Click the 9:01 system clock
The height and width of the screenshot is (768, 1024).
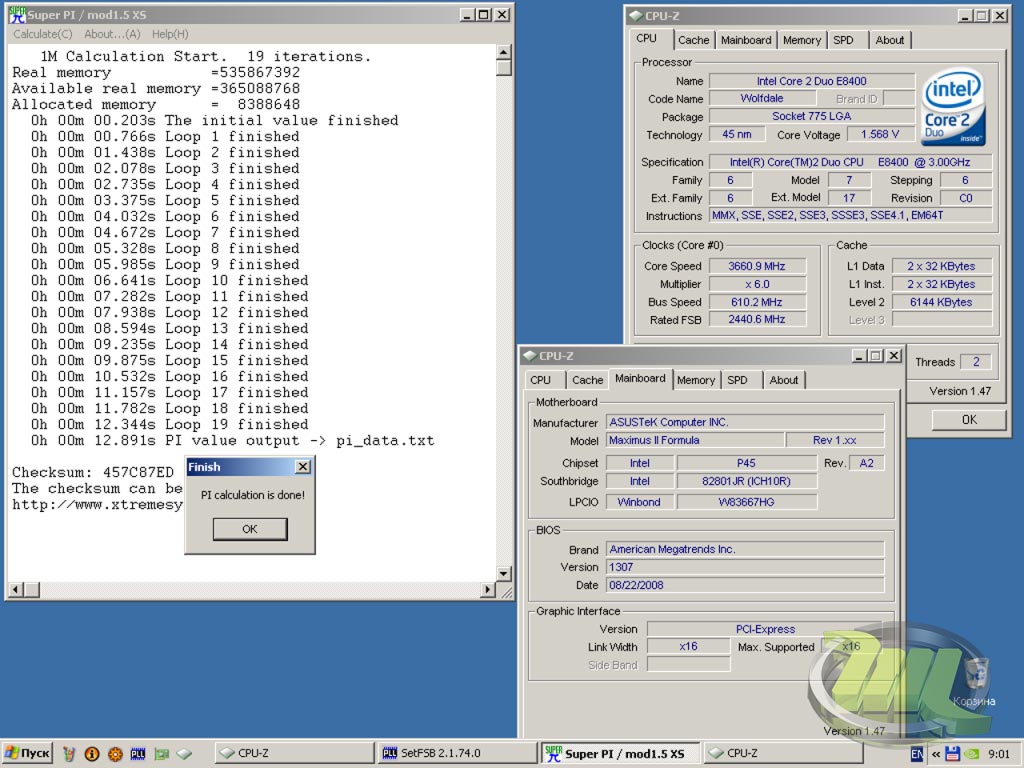[999, 754]
